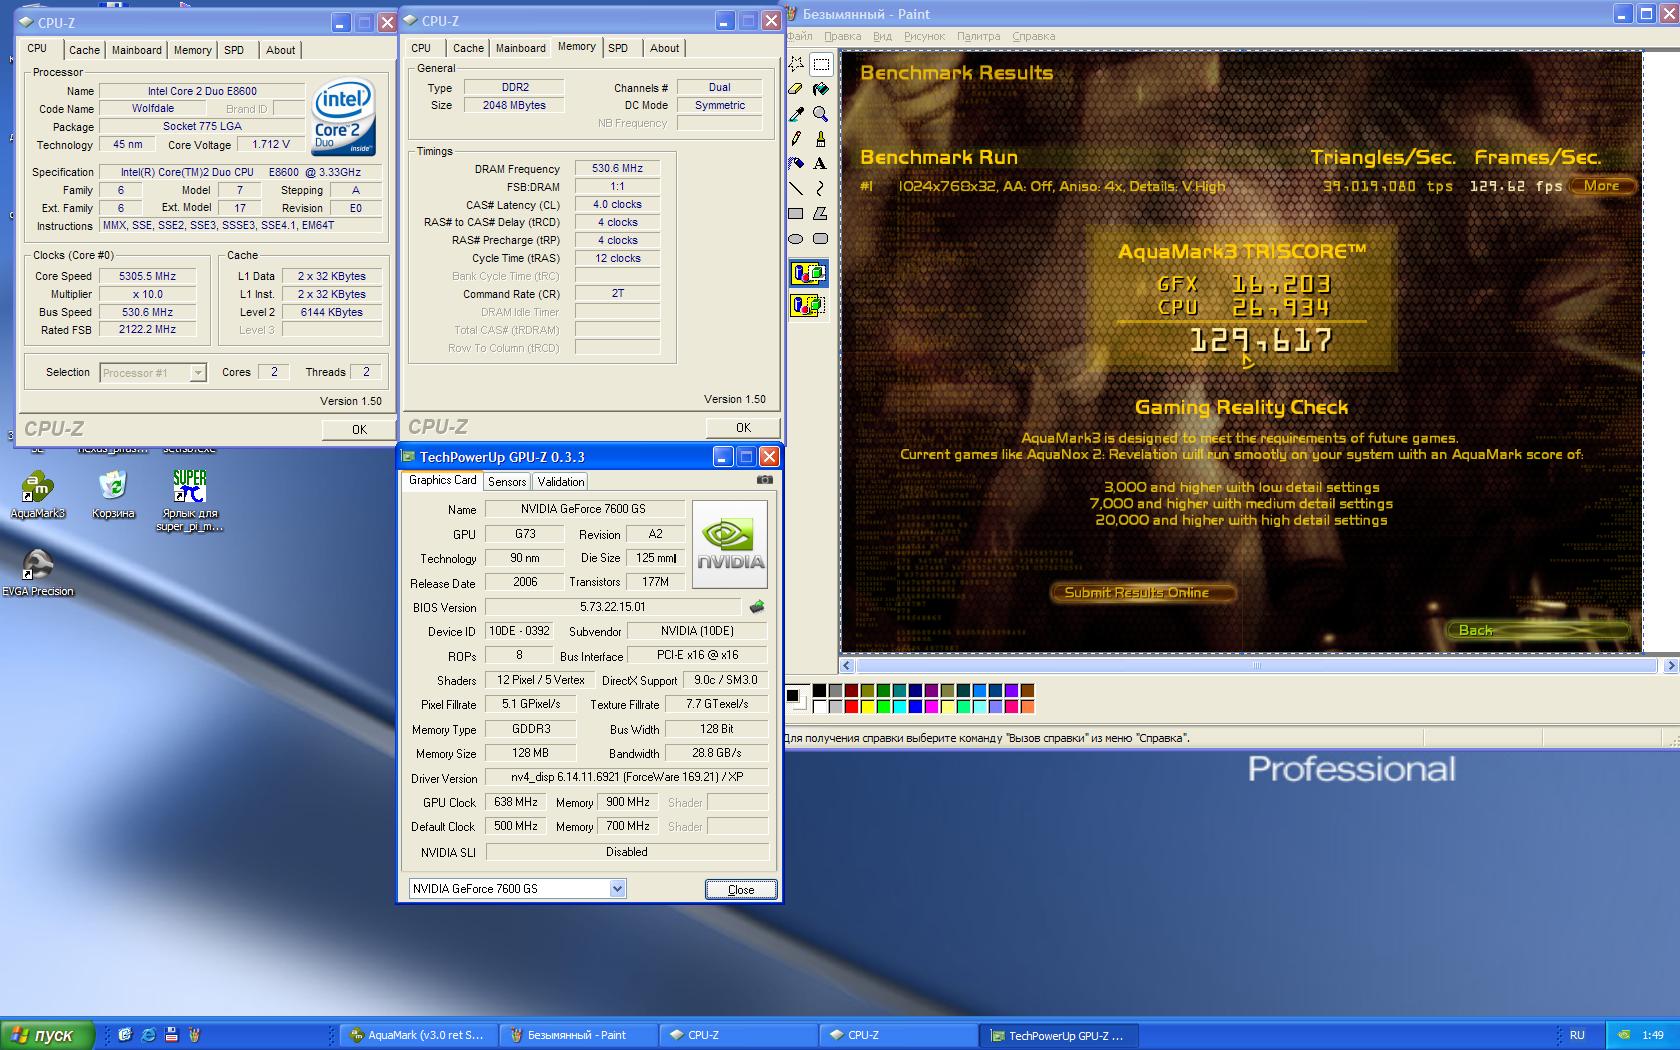Select the Text tool (letter A)

(821, 163)
